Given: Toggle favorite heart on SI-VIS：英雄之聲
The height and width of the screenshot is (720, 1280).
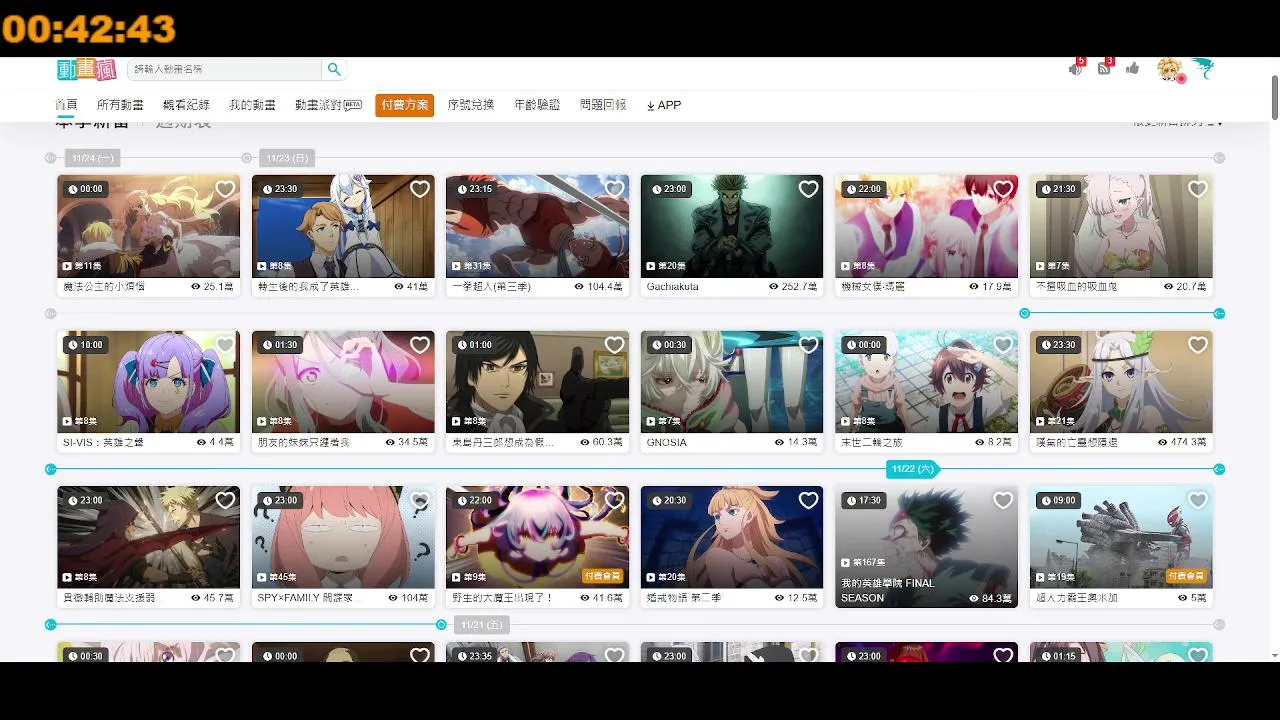Looking at the screenshot, I should 225,345.
